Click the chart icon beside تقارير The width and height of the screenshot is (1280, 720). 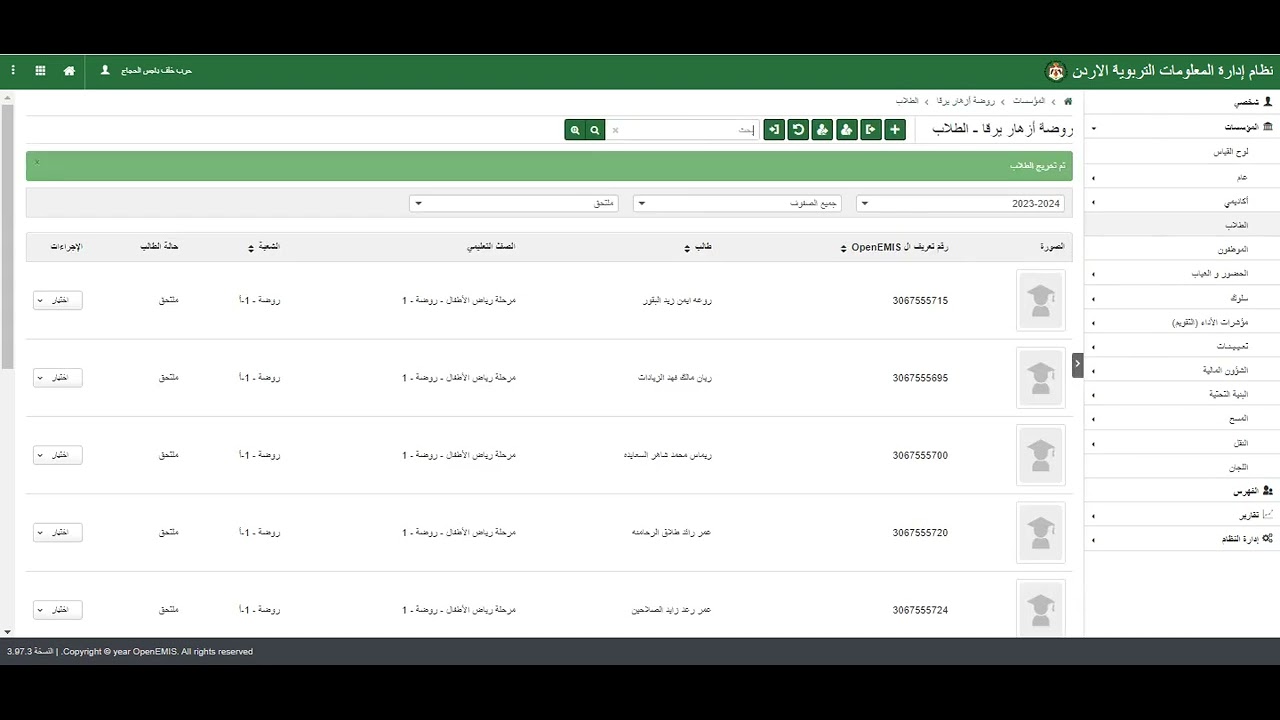pos(1268,515)
